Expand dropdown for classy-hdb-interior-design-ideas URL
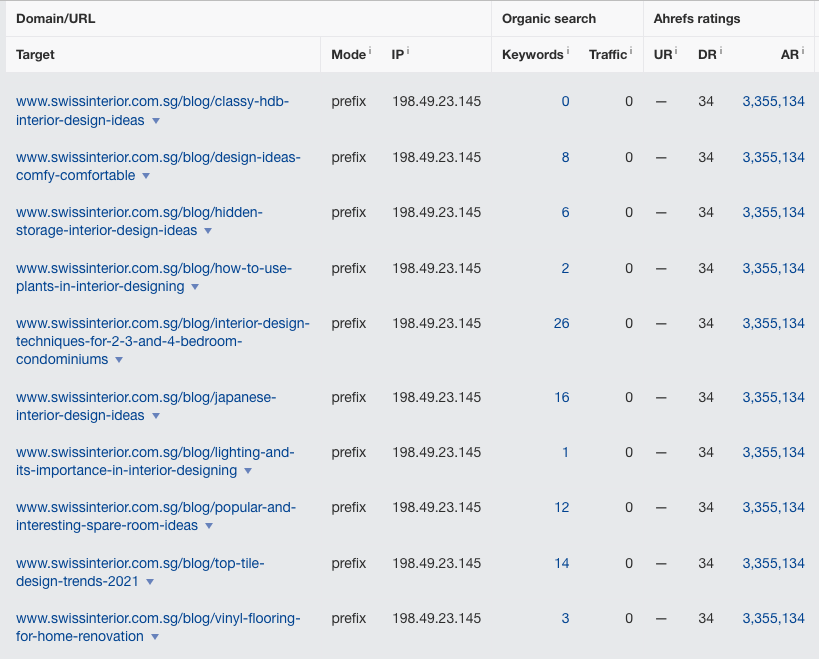 (x=156, y=121)
